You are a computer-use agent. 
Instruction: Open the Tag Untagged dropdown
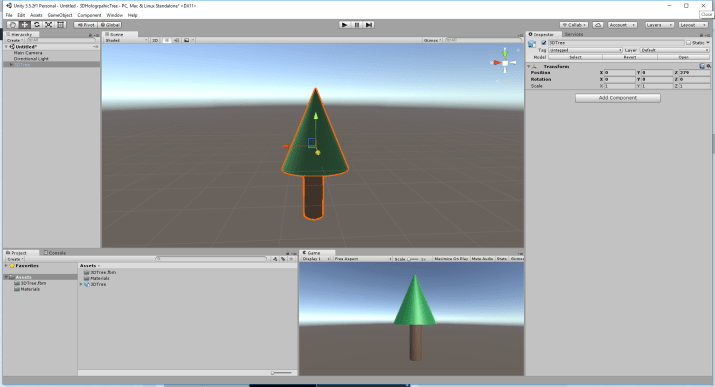coord(585,50)
